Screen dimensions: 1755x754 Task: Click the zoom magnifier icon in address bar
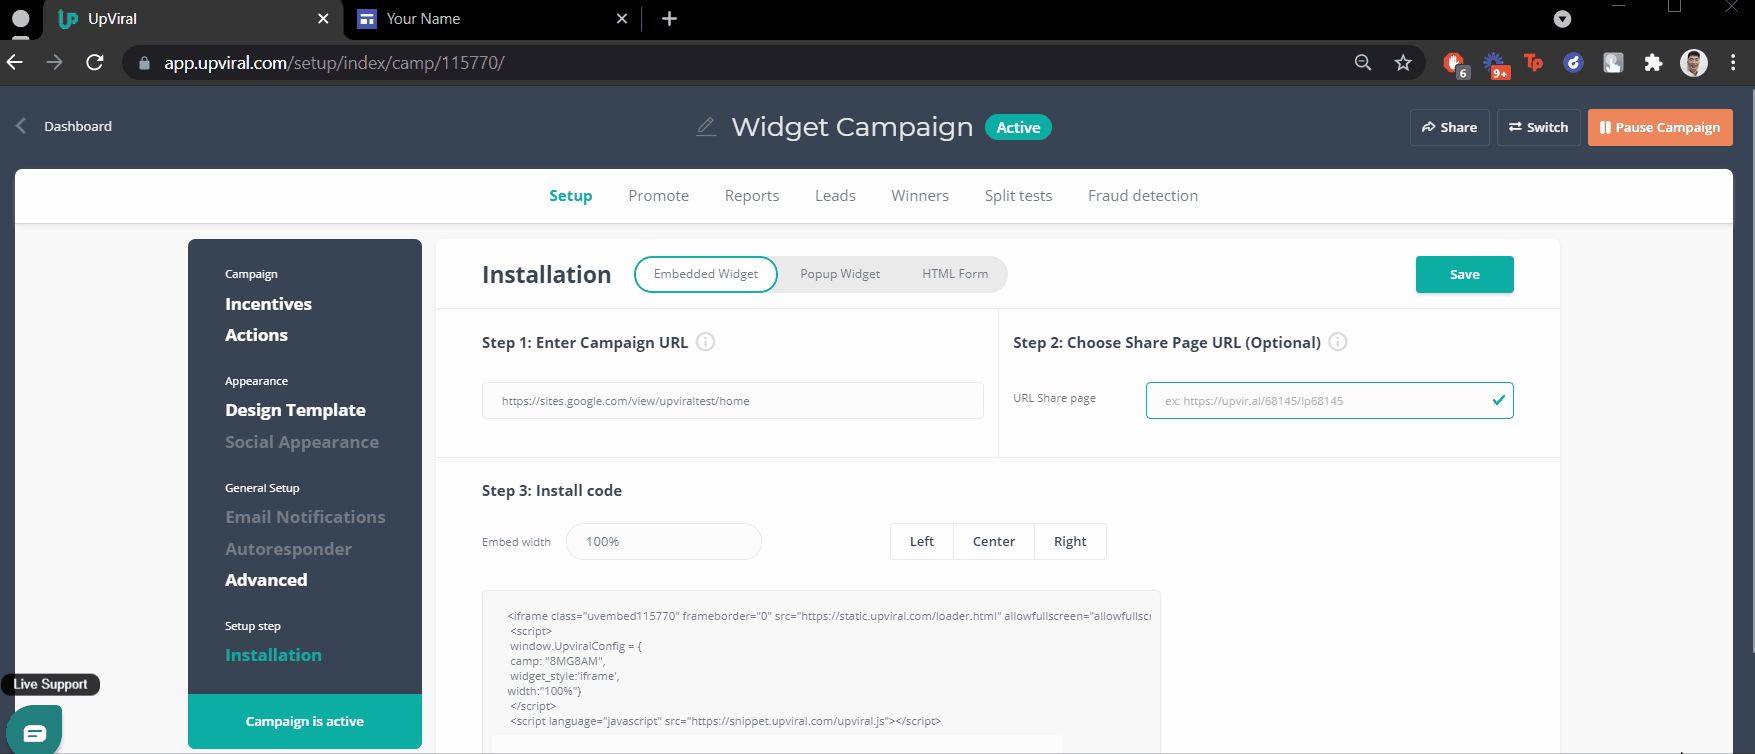pyautogui.click(x=1363, y=63)
